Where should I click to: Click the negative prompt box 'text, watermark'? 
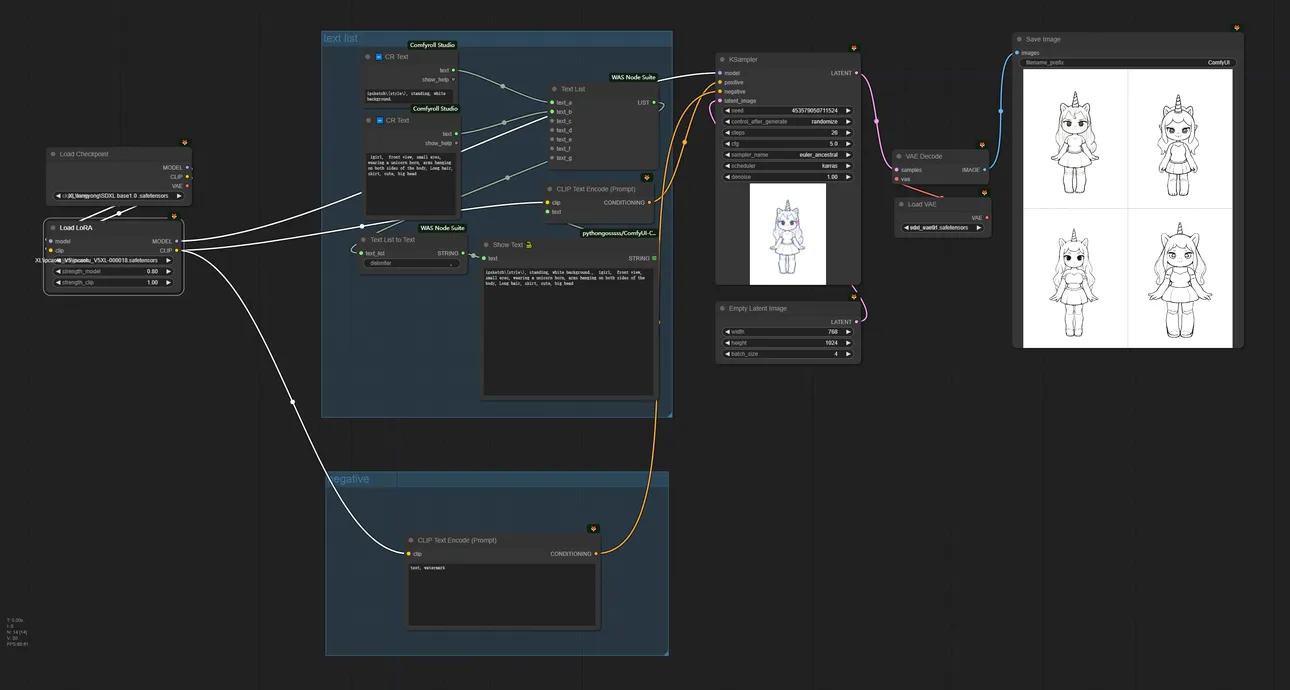pos(502,594)
